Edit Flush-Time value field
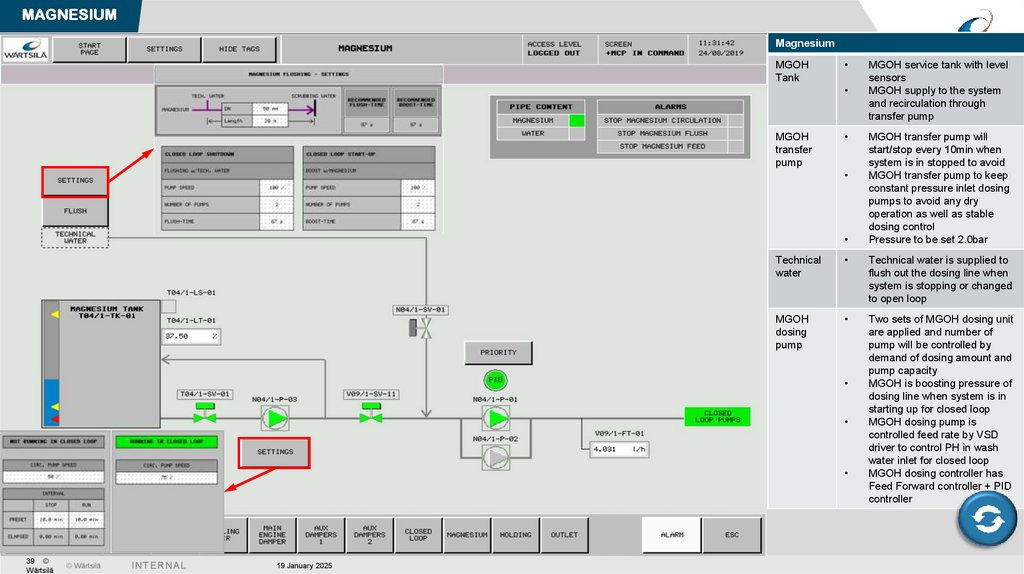Image resolution: width=1024 pixels, height=574 pixels. [277, 221]
